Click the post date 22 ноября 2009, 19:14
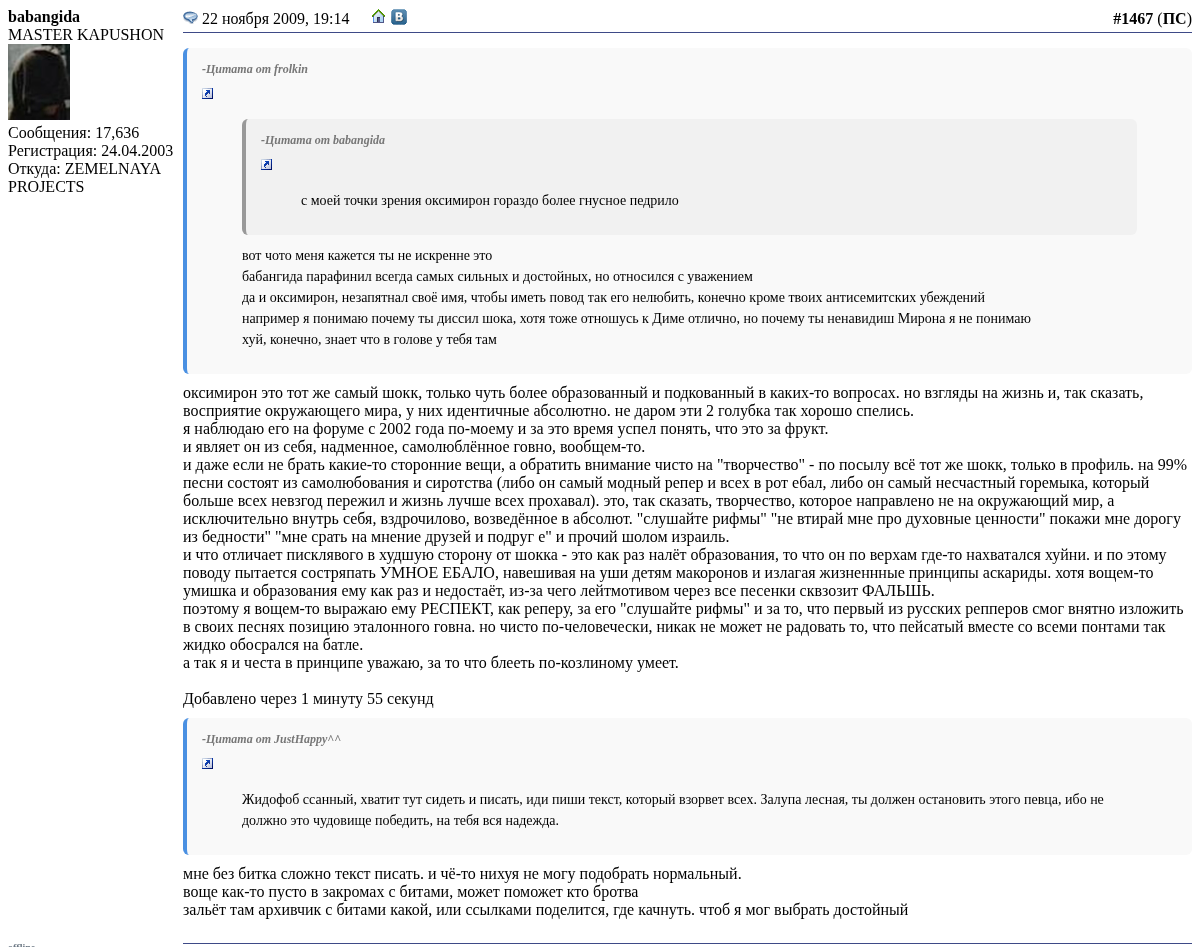The image size is (1200, 947). coord(275,19)
